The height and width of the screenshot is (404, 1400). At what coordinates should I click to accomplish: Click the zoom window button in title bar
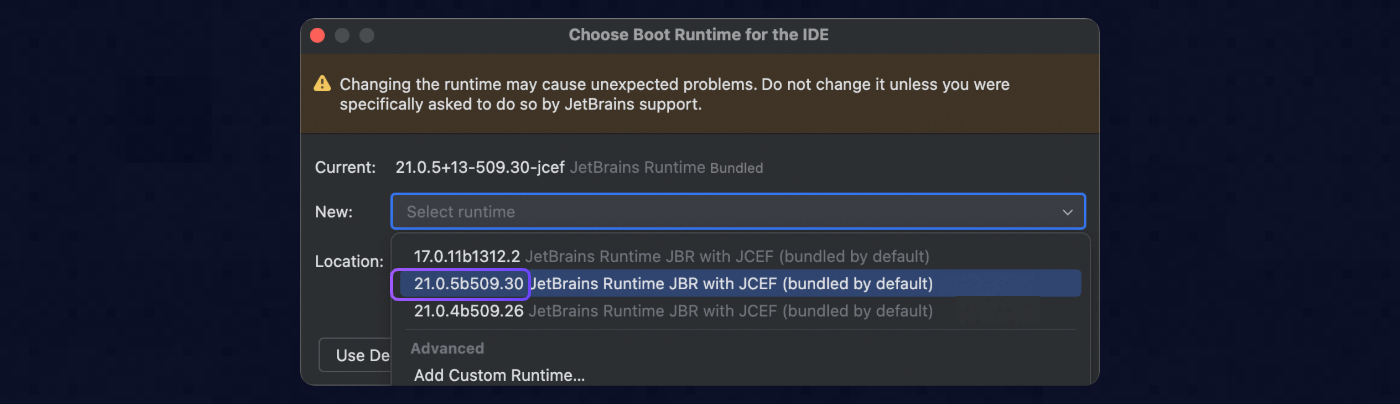pos(366,35)
